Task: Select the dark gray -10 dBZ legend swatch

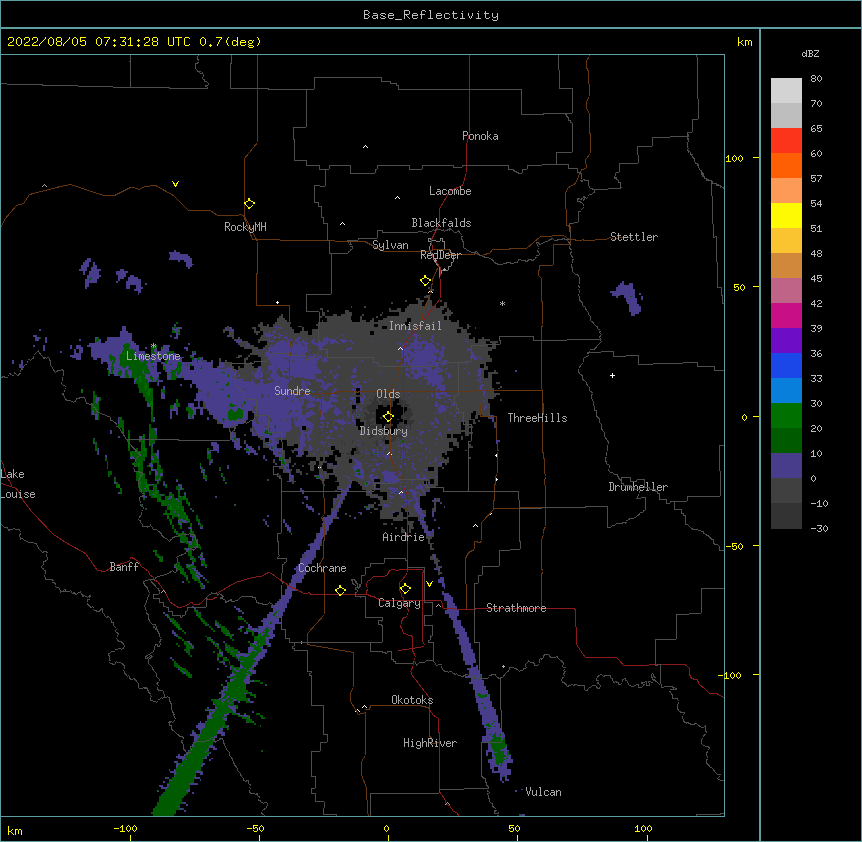Action: click(x=786, y=516)
